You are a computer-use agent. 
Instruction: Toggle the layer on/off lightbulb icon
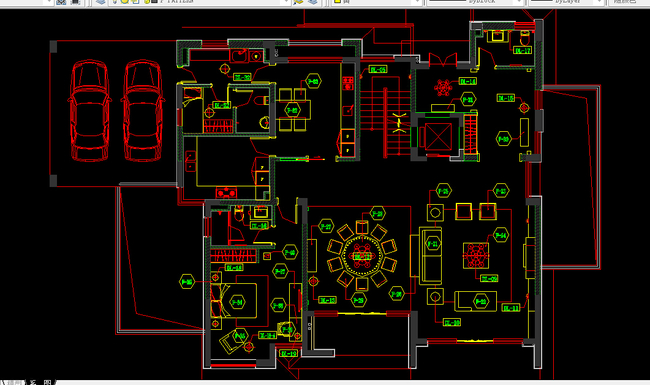(115, 2)
